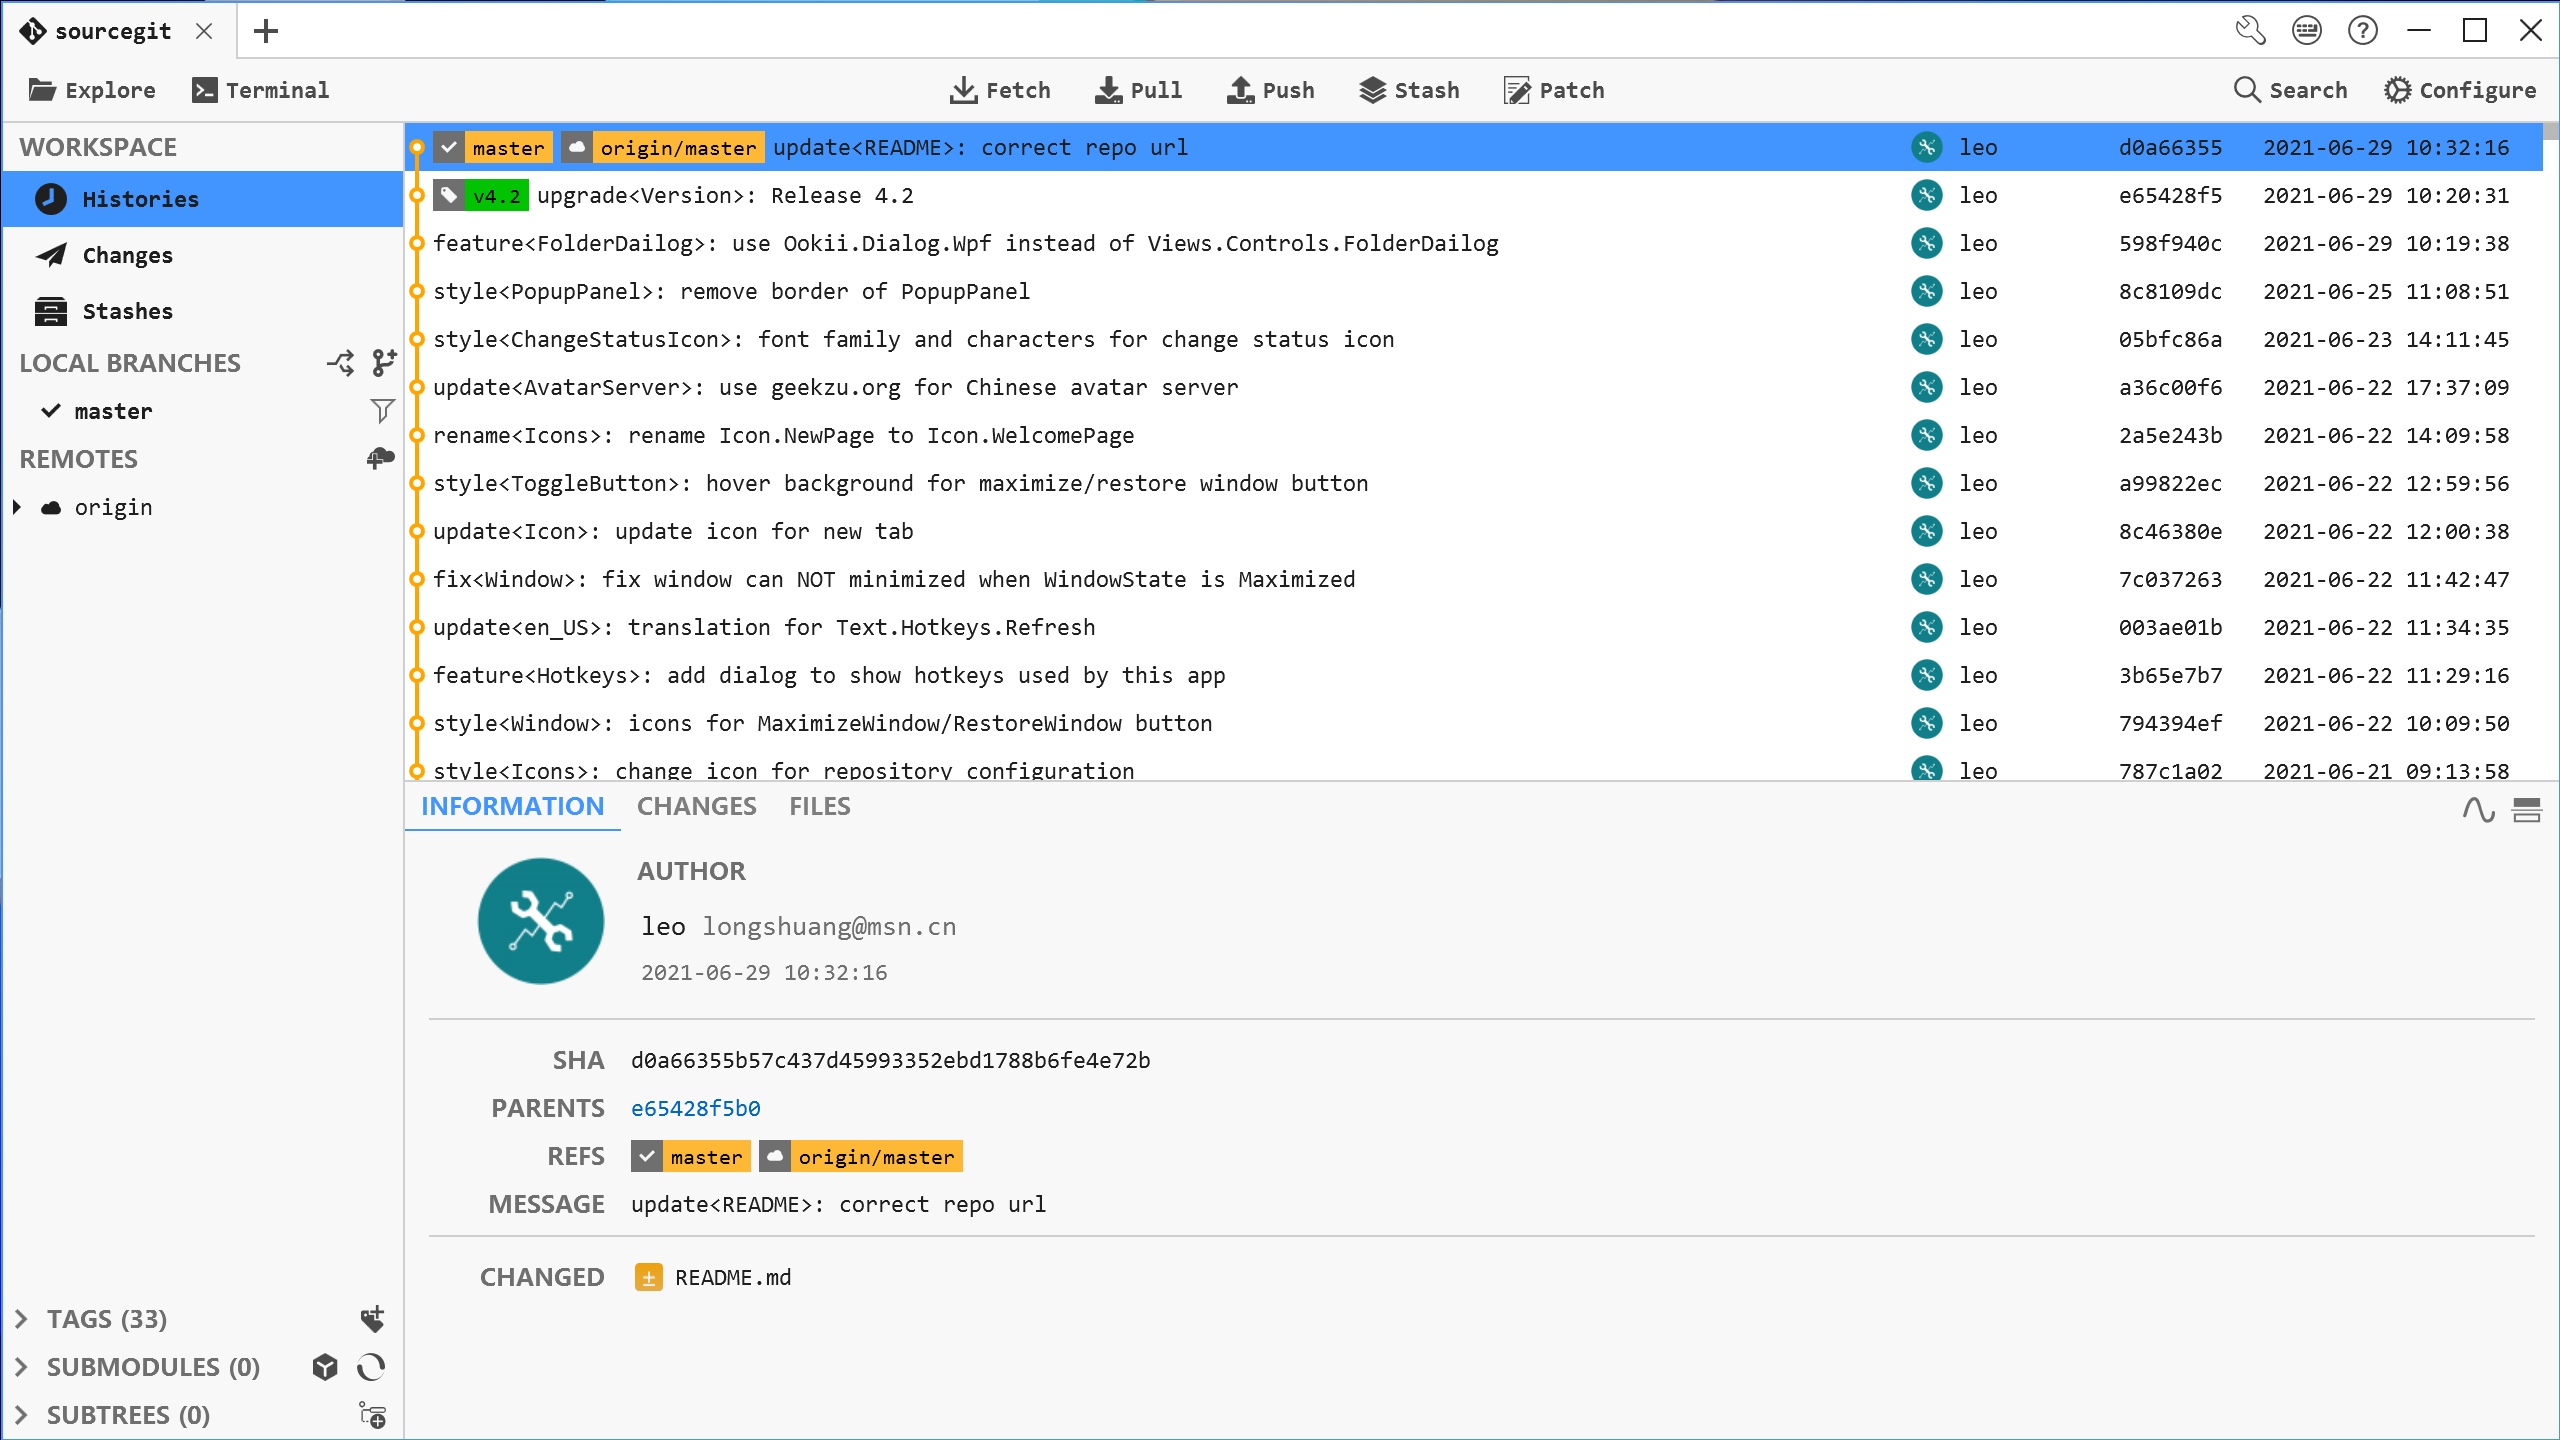Expand the origin remote

[x=17, y=507]
